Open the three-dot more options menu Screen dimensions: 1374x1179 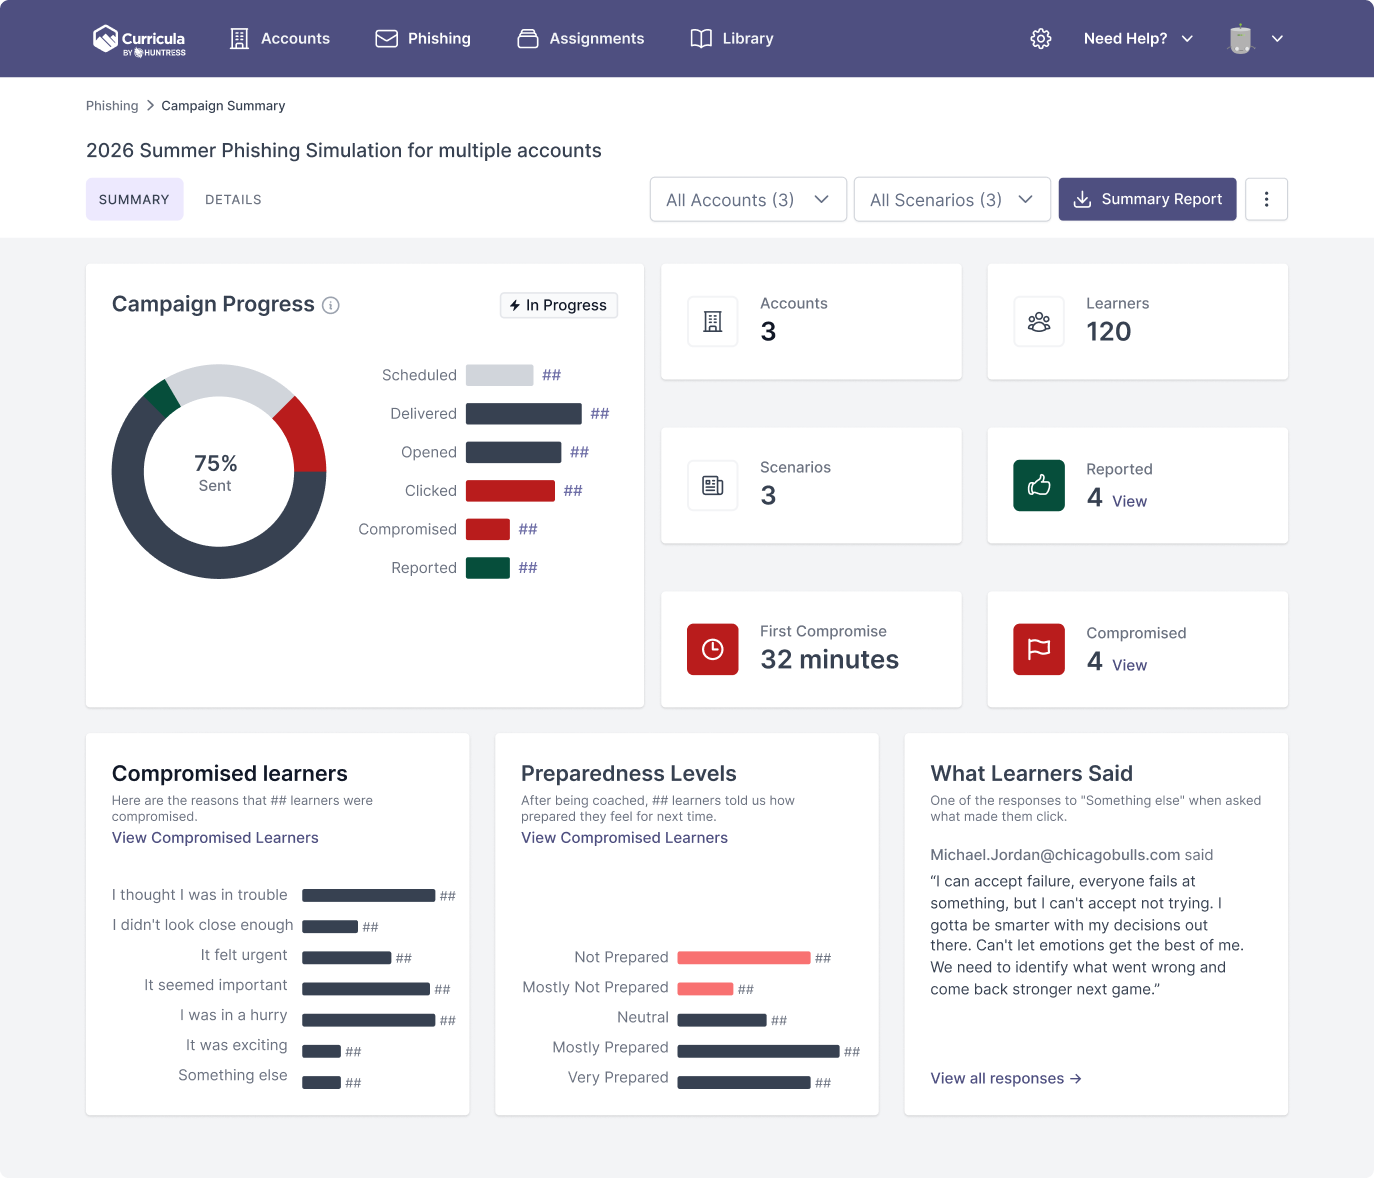click(x=1266, y=199)
